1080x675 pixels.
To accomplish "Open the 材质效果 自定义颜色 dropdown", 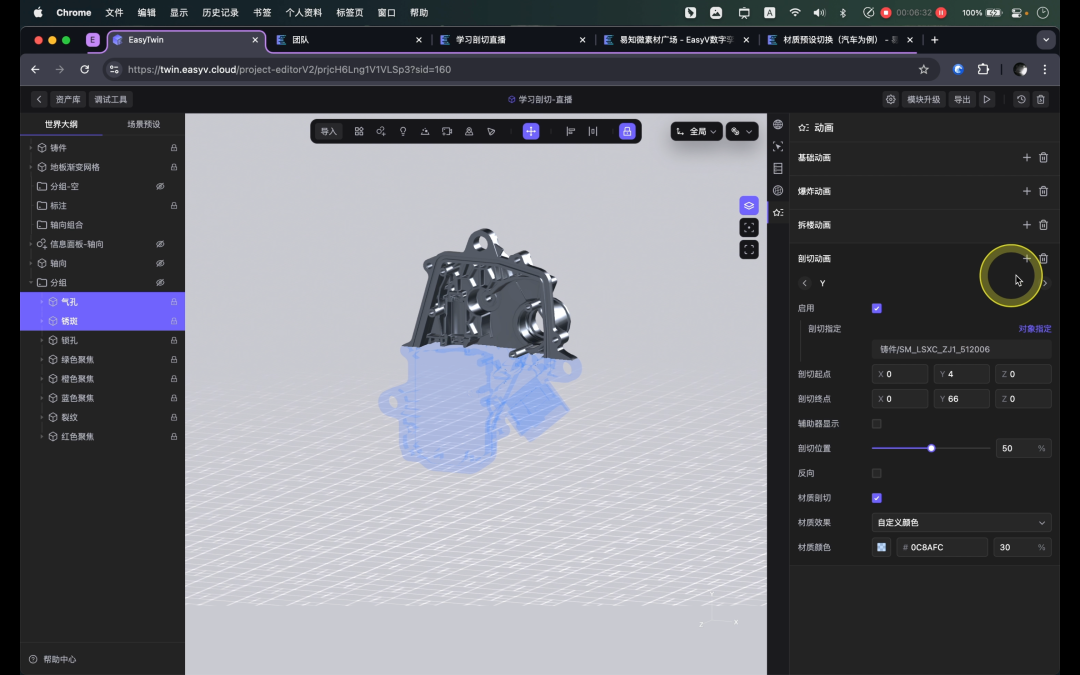I will click(962, 523).
